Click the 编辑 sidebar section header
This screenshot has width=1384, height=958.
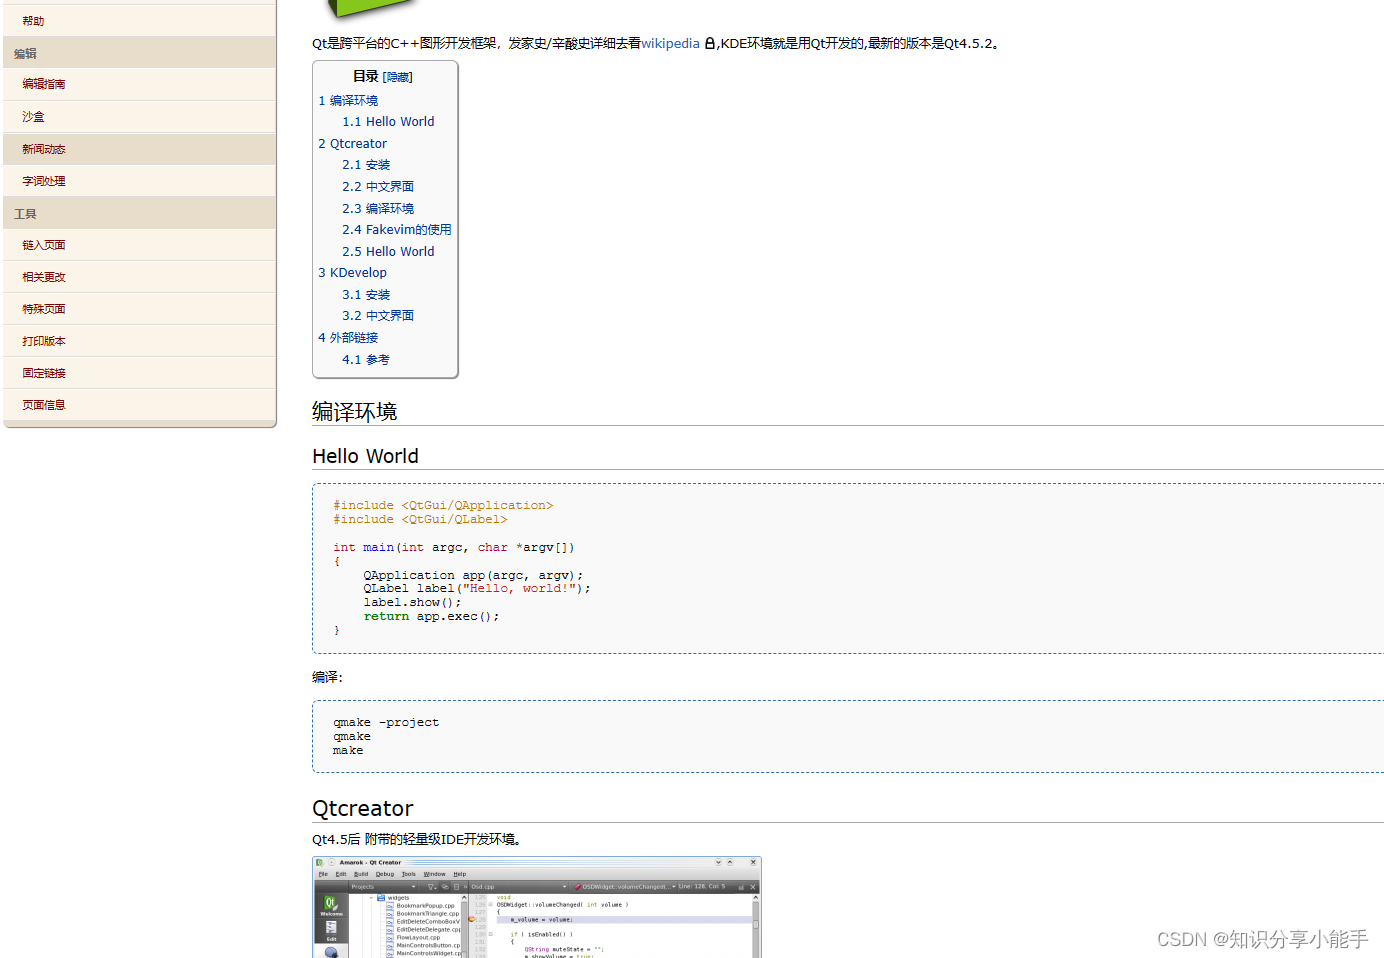tap(25, 54)
